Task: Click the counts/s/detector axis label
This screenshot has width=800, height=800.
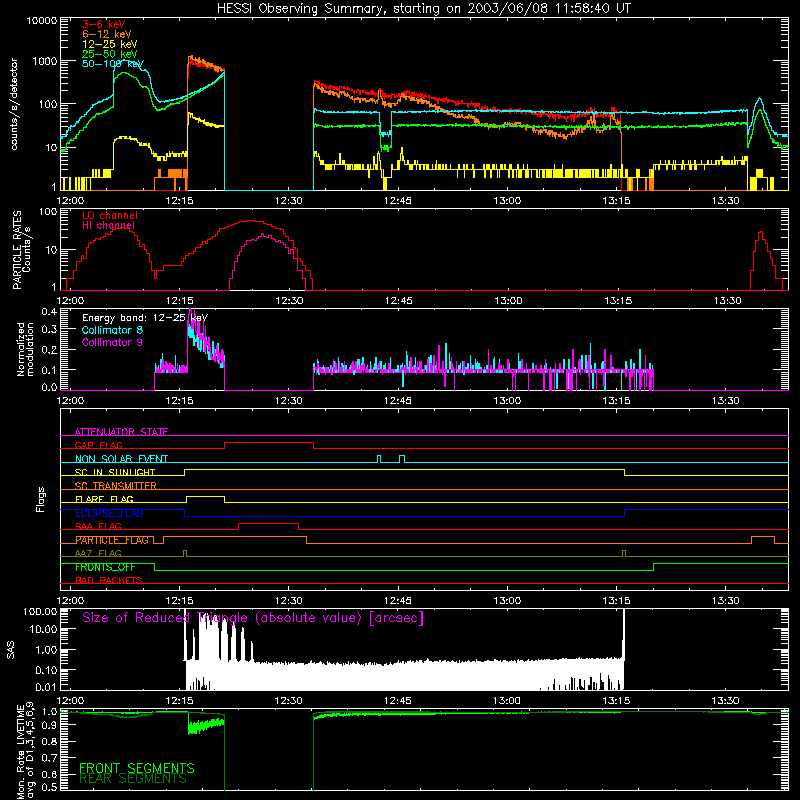Action: pos(14,104)
